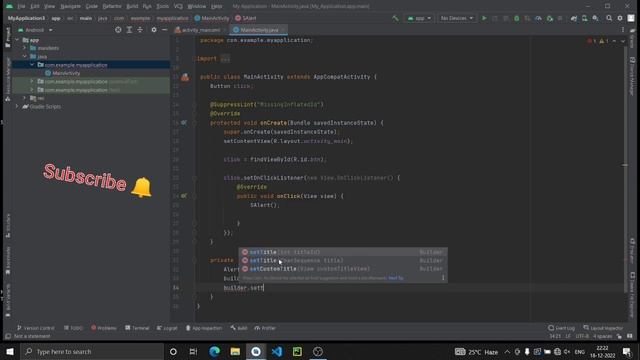Click Expand All icon in Project panel header
The width and height of the screenshot is (640, 360).
click(129, 30)
